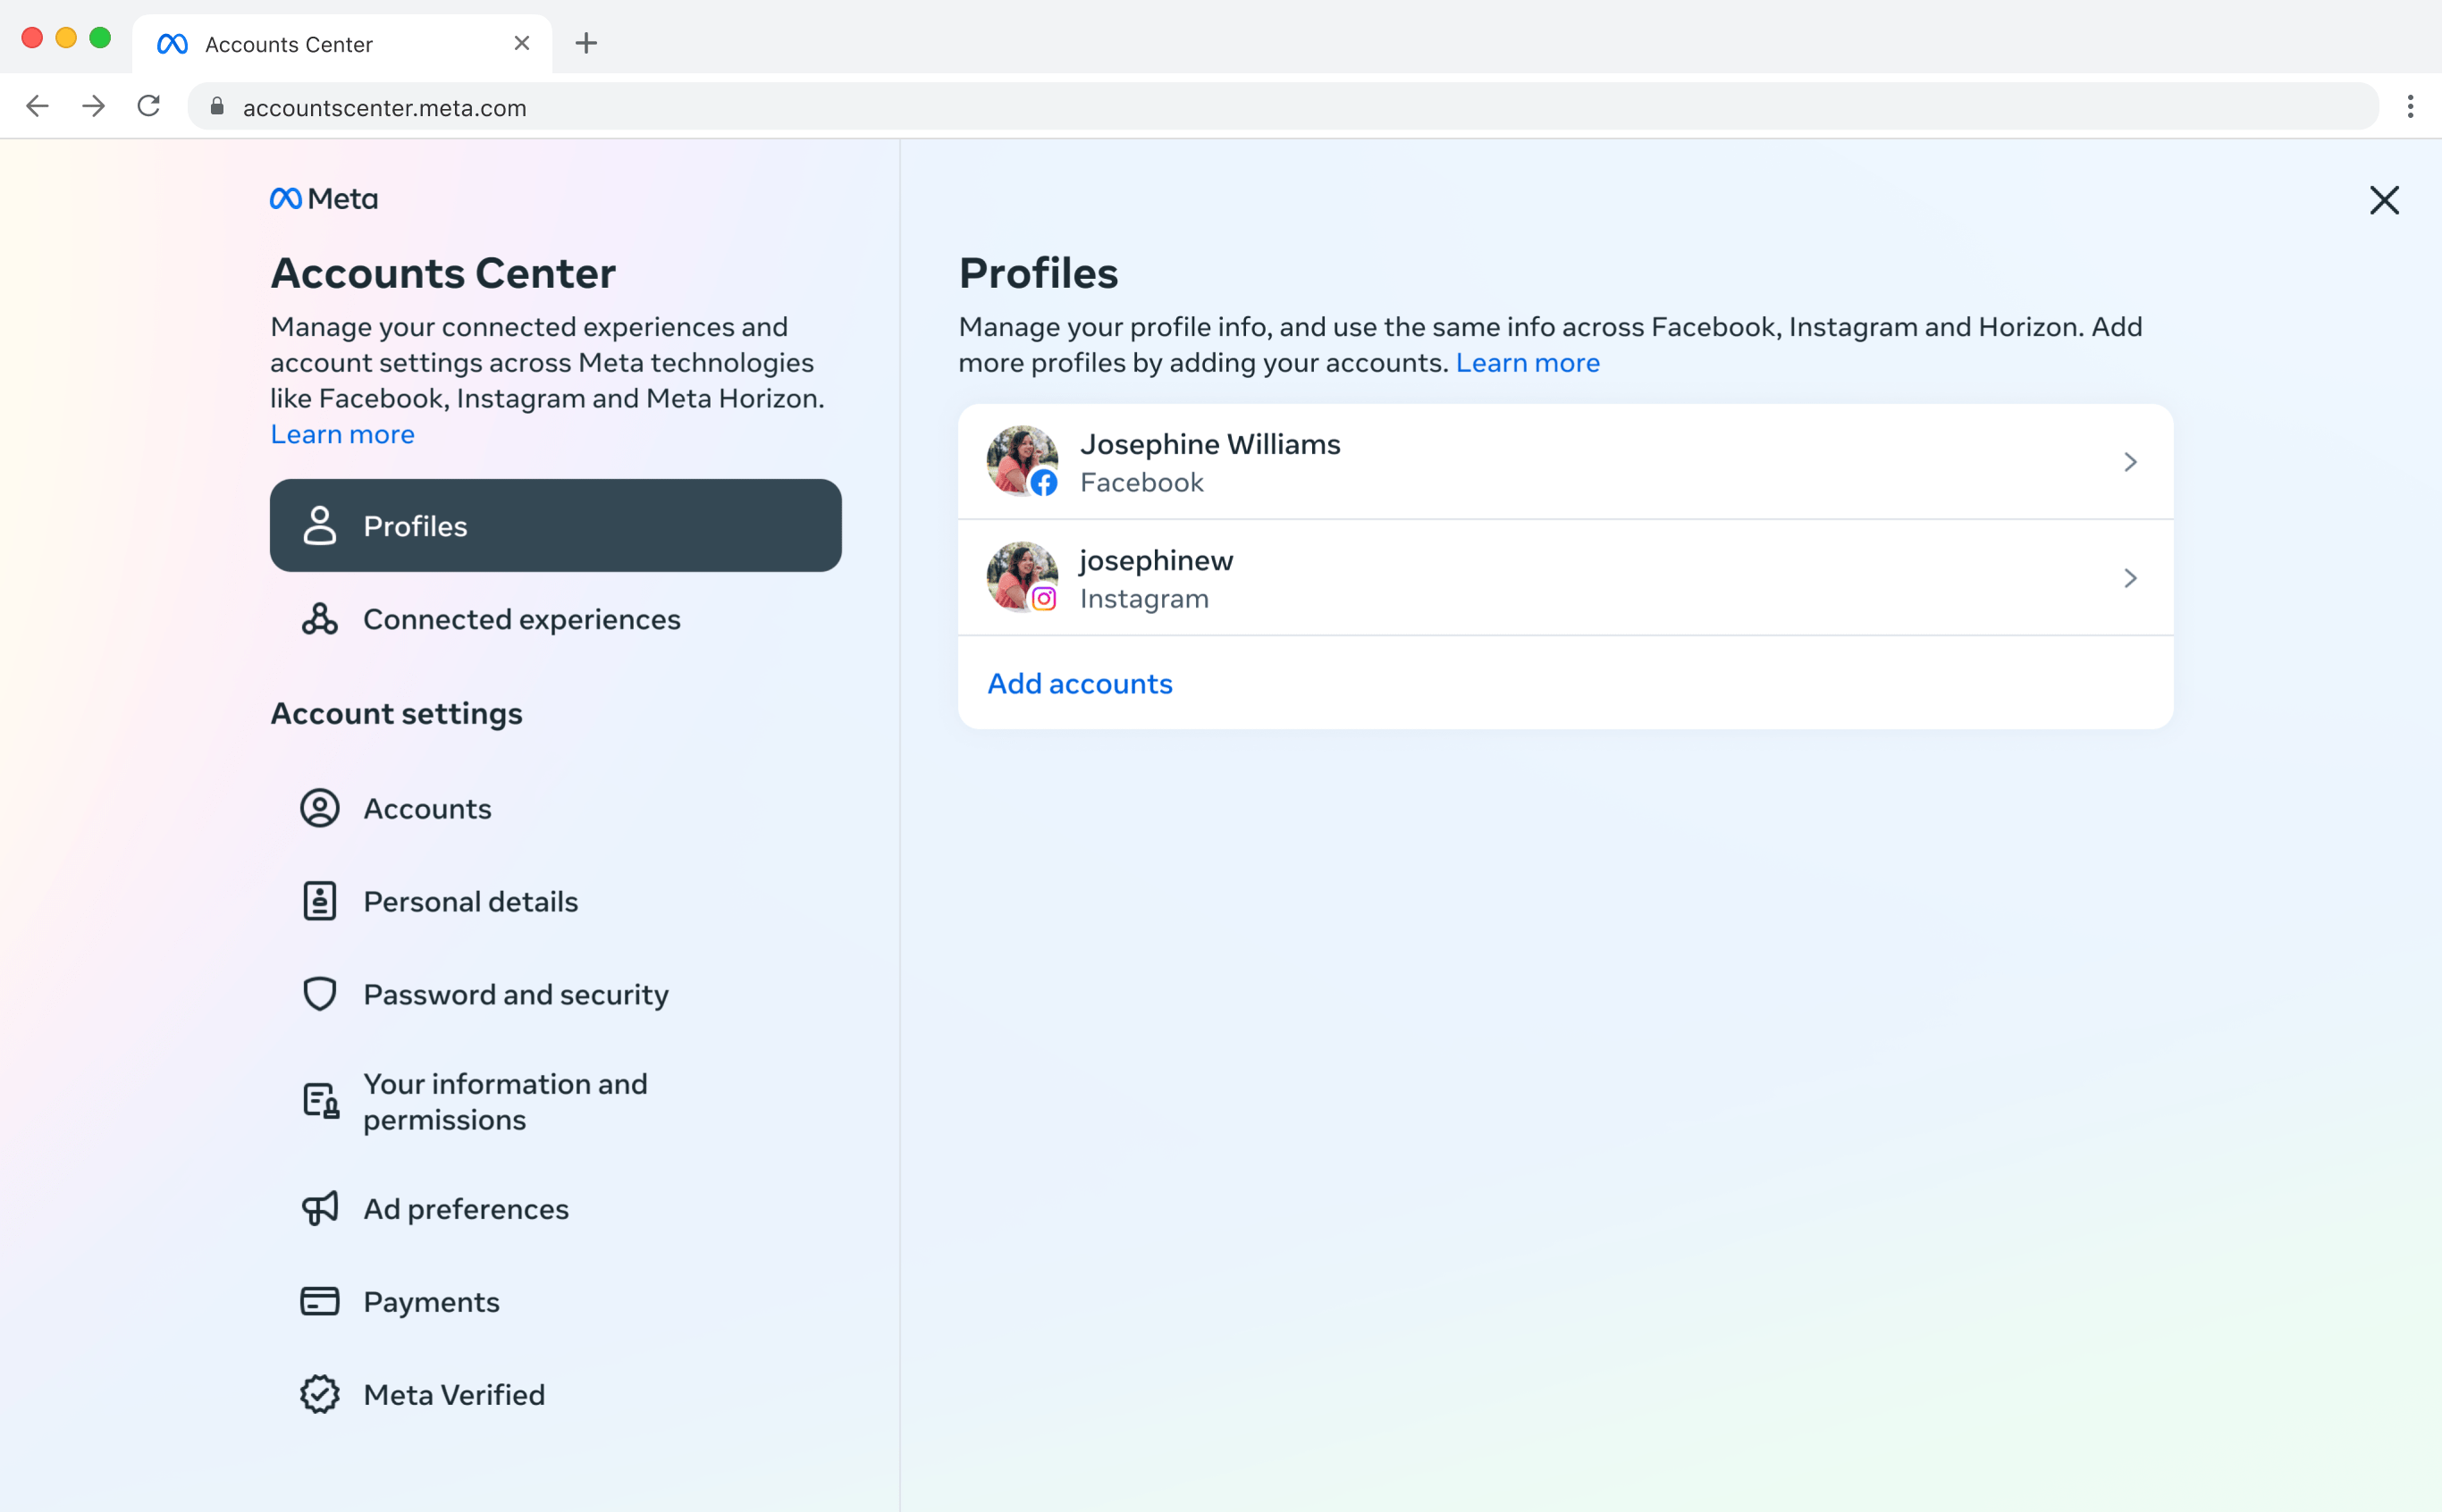Select Connected experiences menu item
The height and width of the screenshot is (1512, 2442).
point(521,619)
